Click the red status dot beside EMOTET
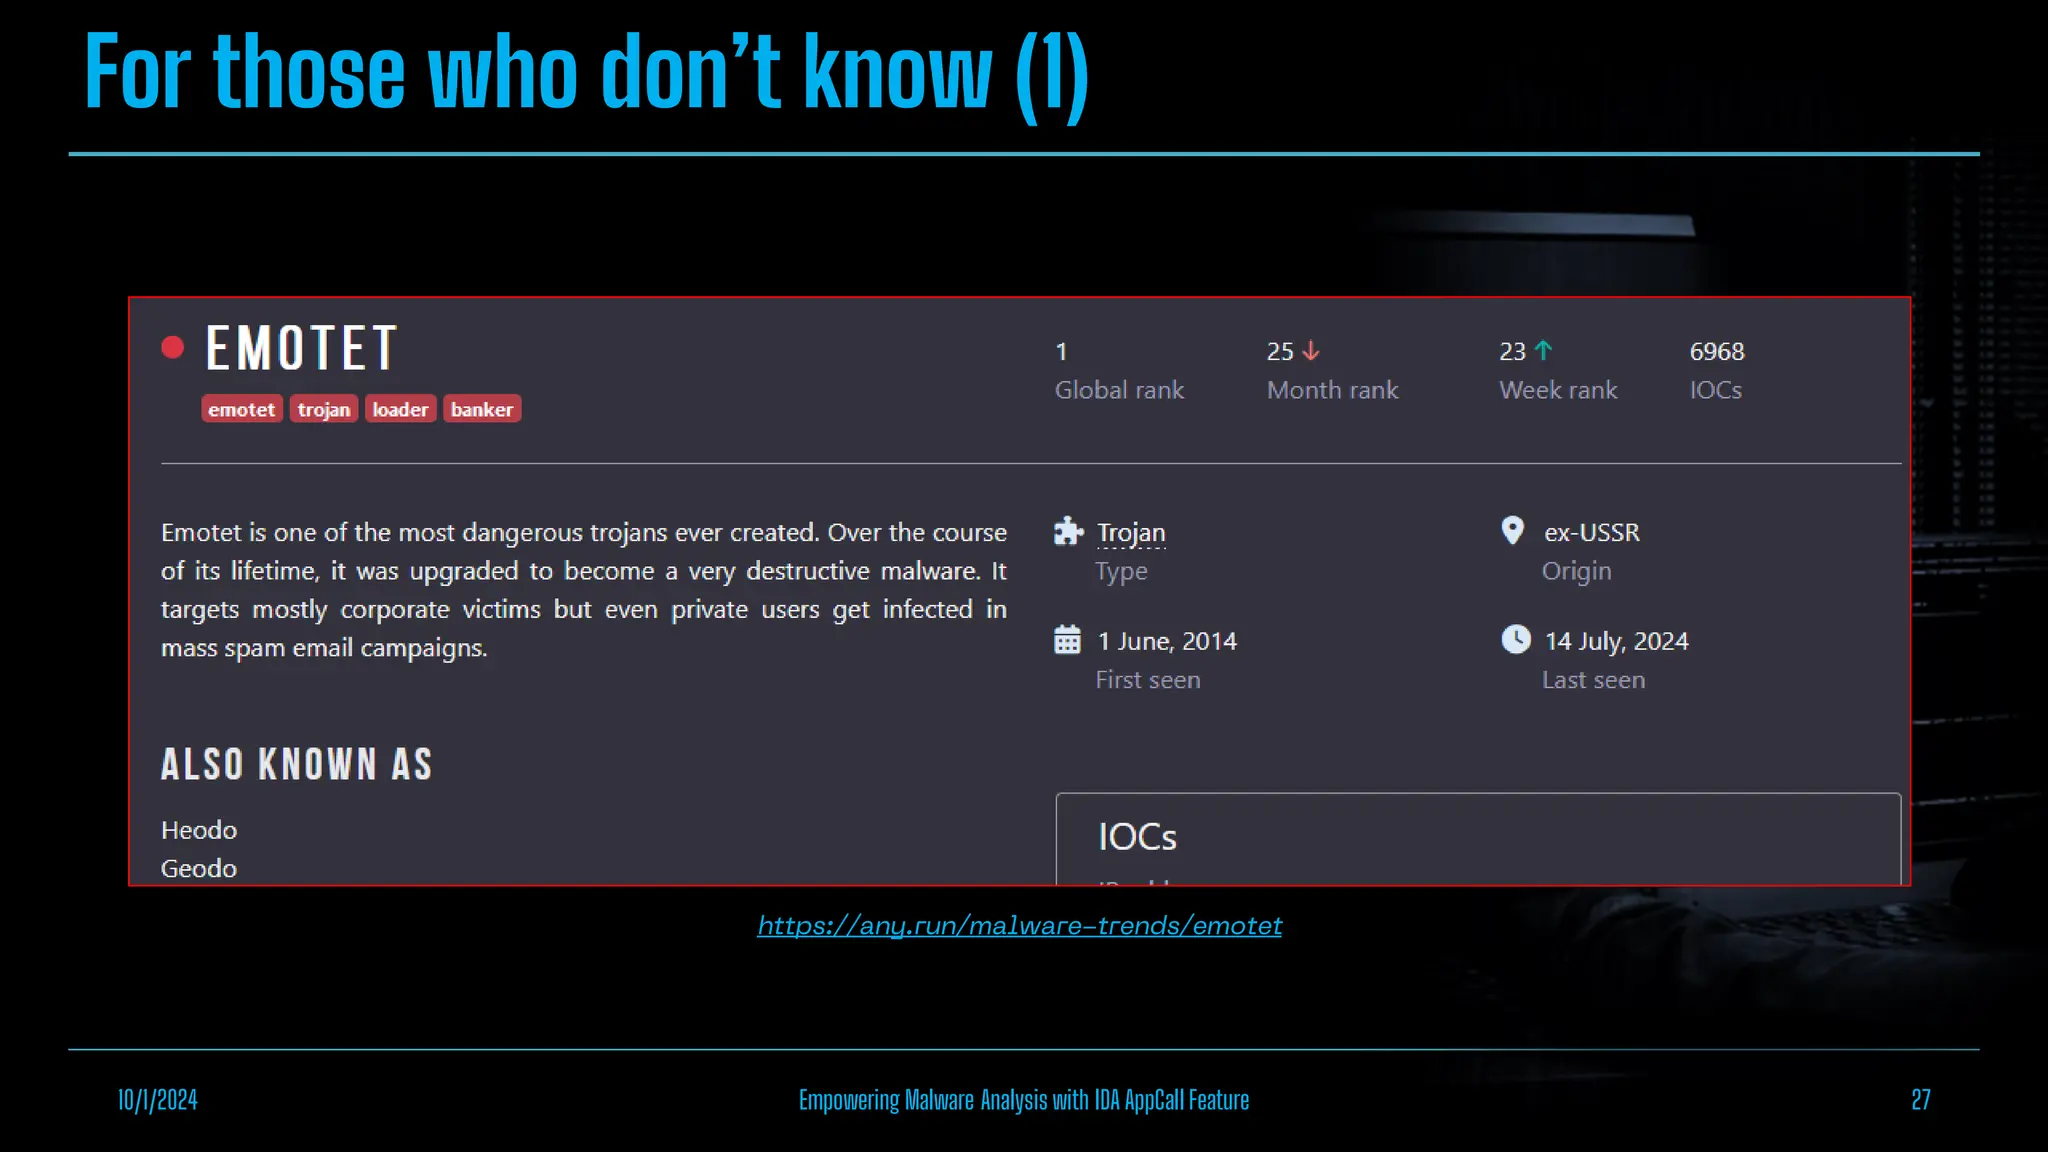 tap(173, 347)
